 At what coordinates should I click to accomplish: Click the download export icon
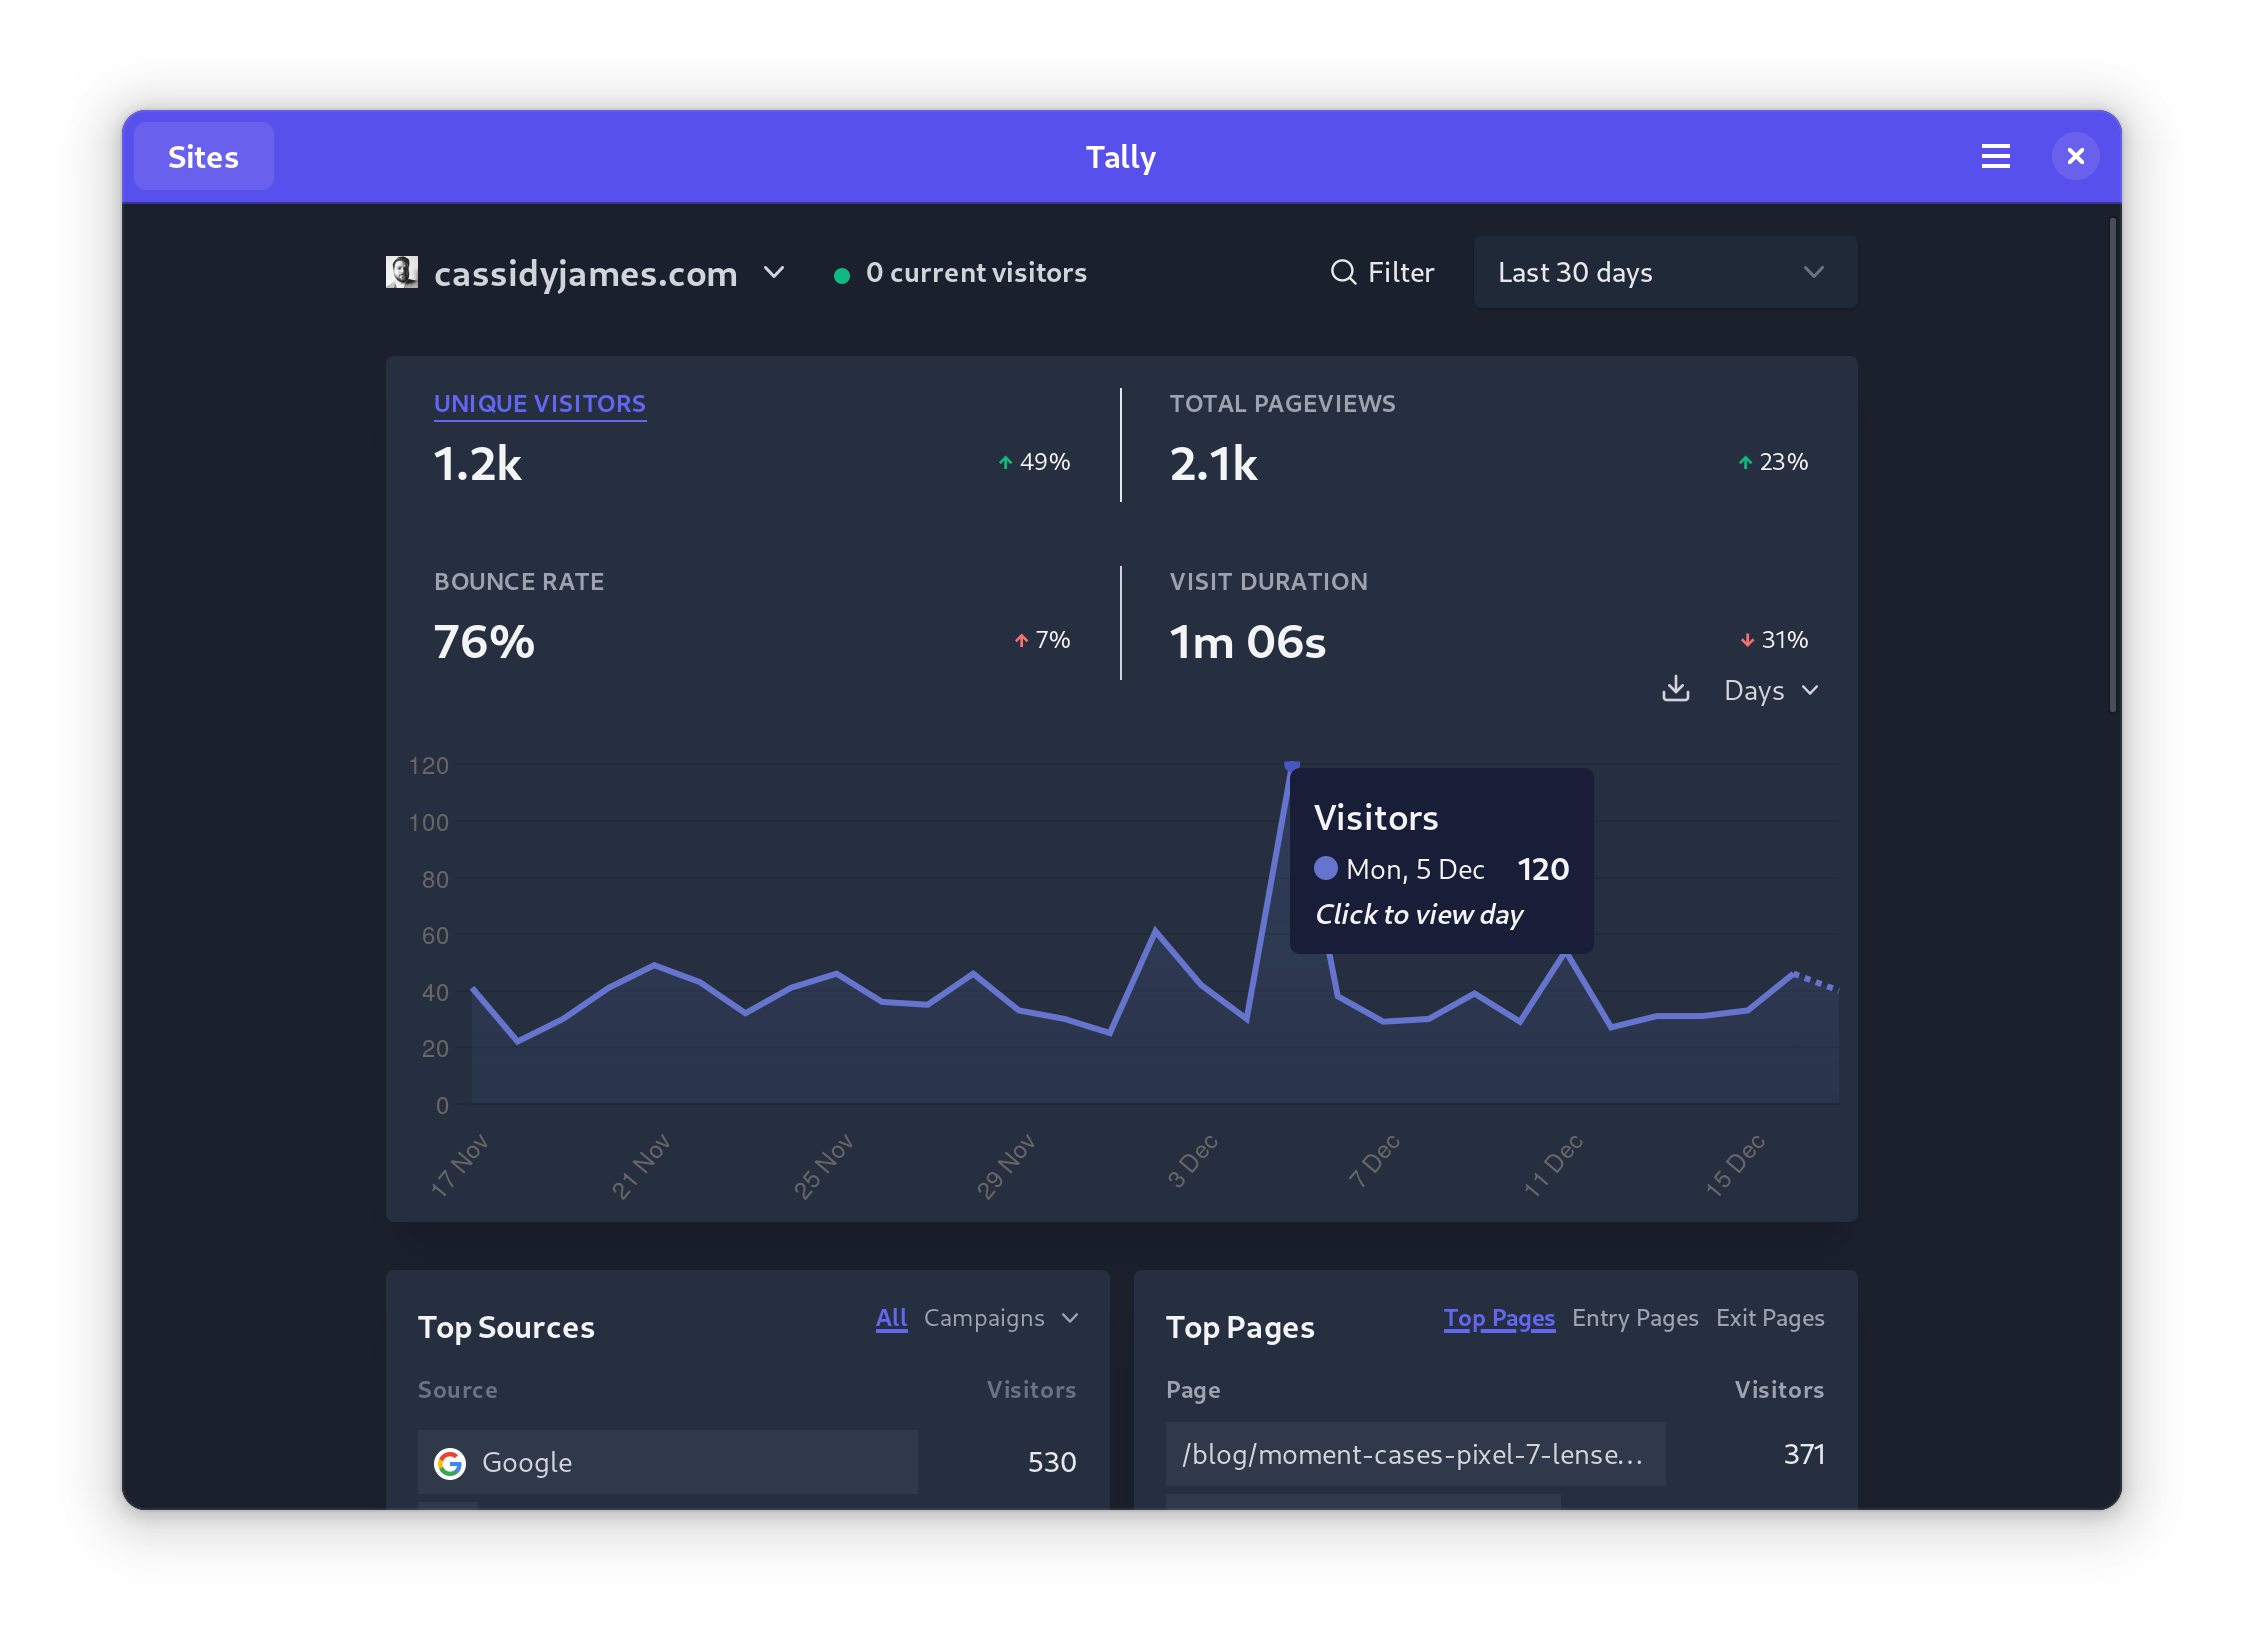pyautogui.click(x=1675, y=689)
